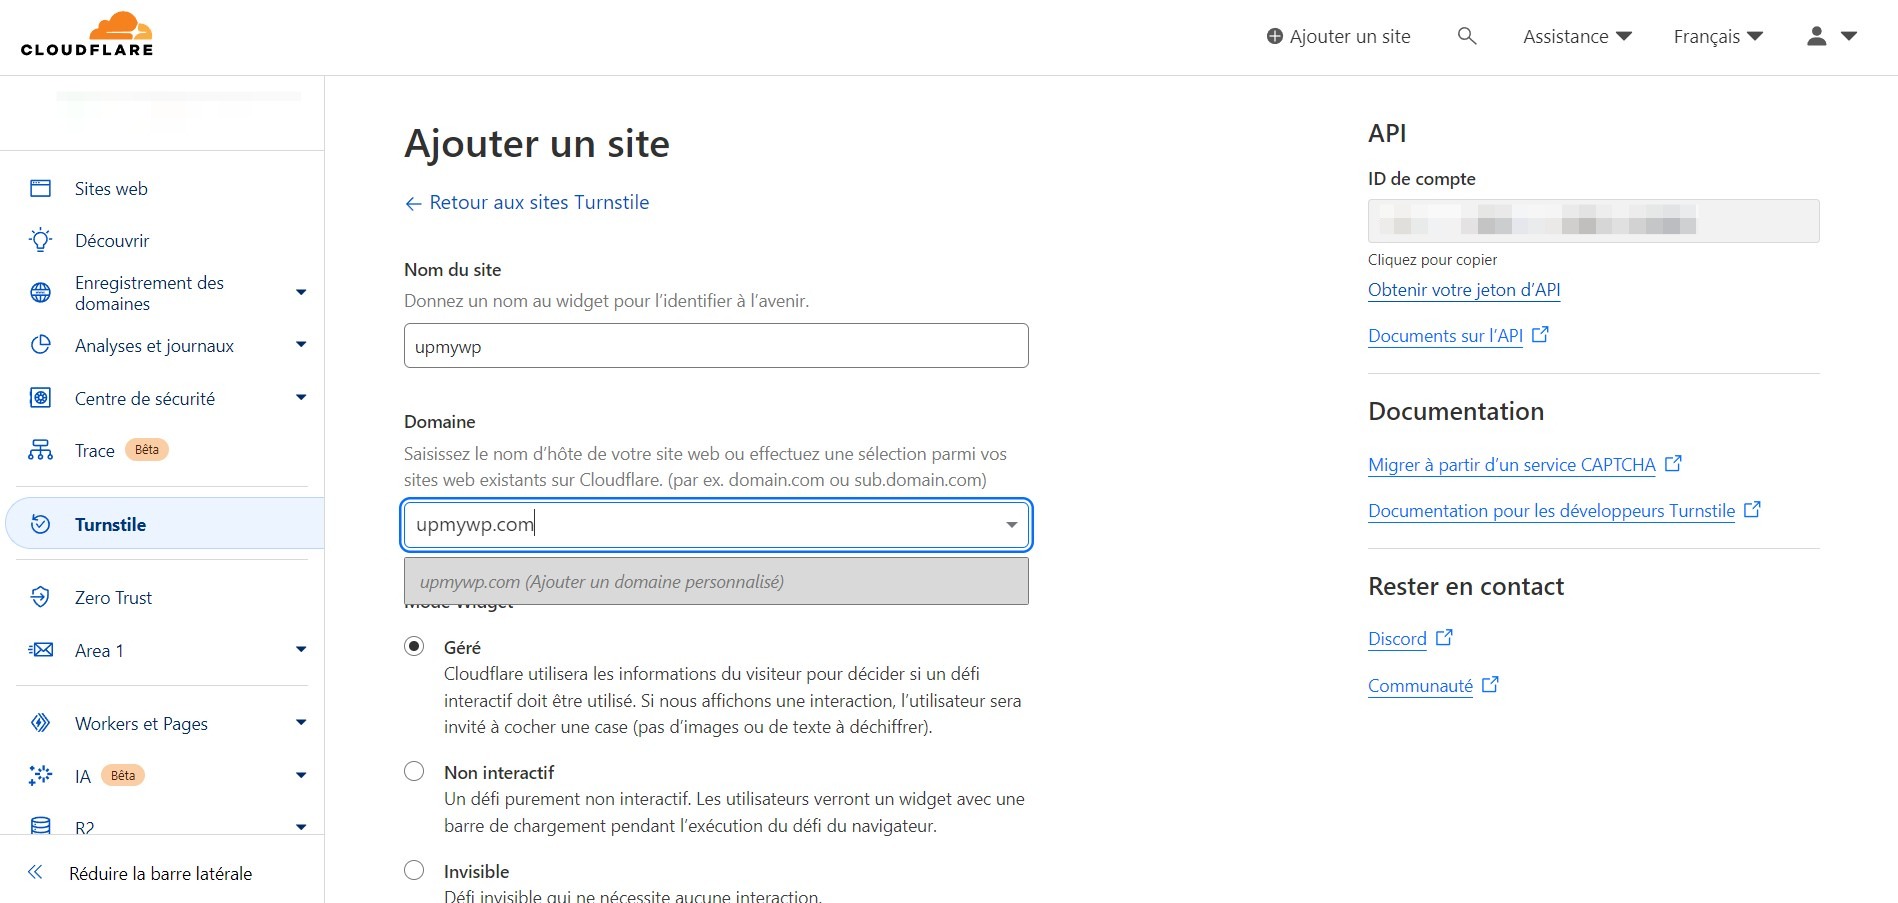Click the Centre de sécurité icon
The image size is (1898, 903).
[x=40, y=398]
